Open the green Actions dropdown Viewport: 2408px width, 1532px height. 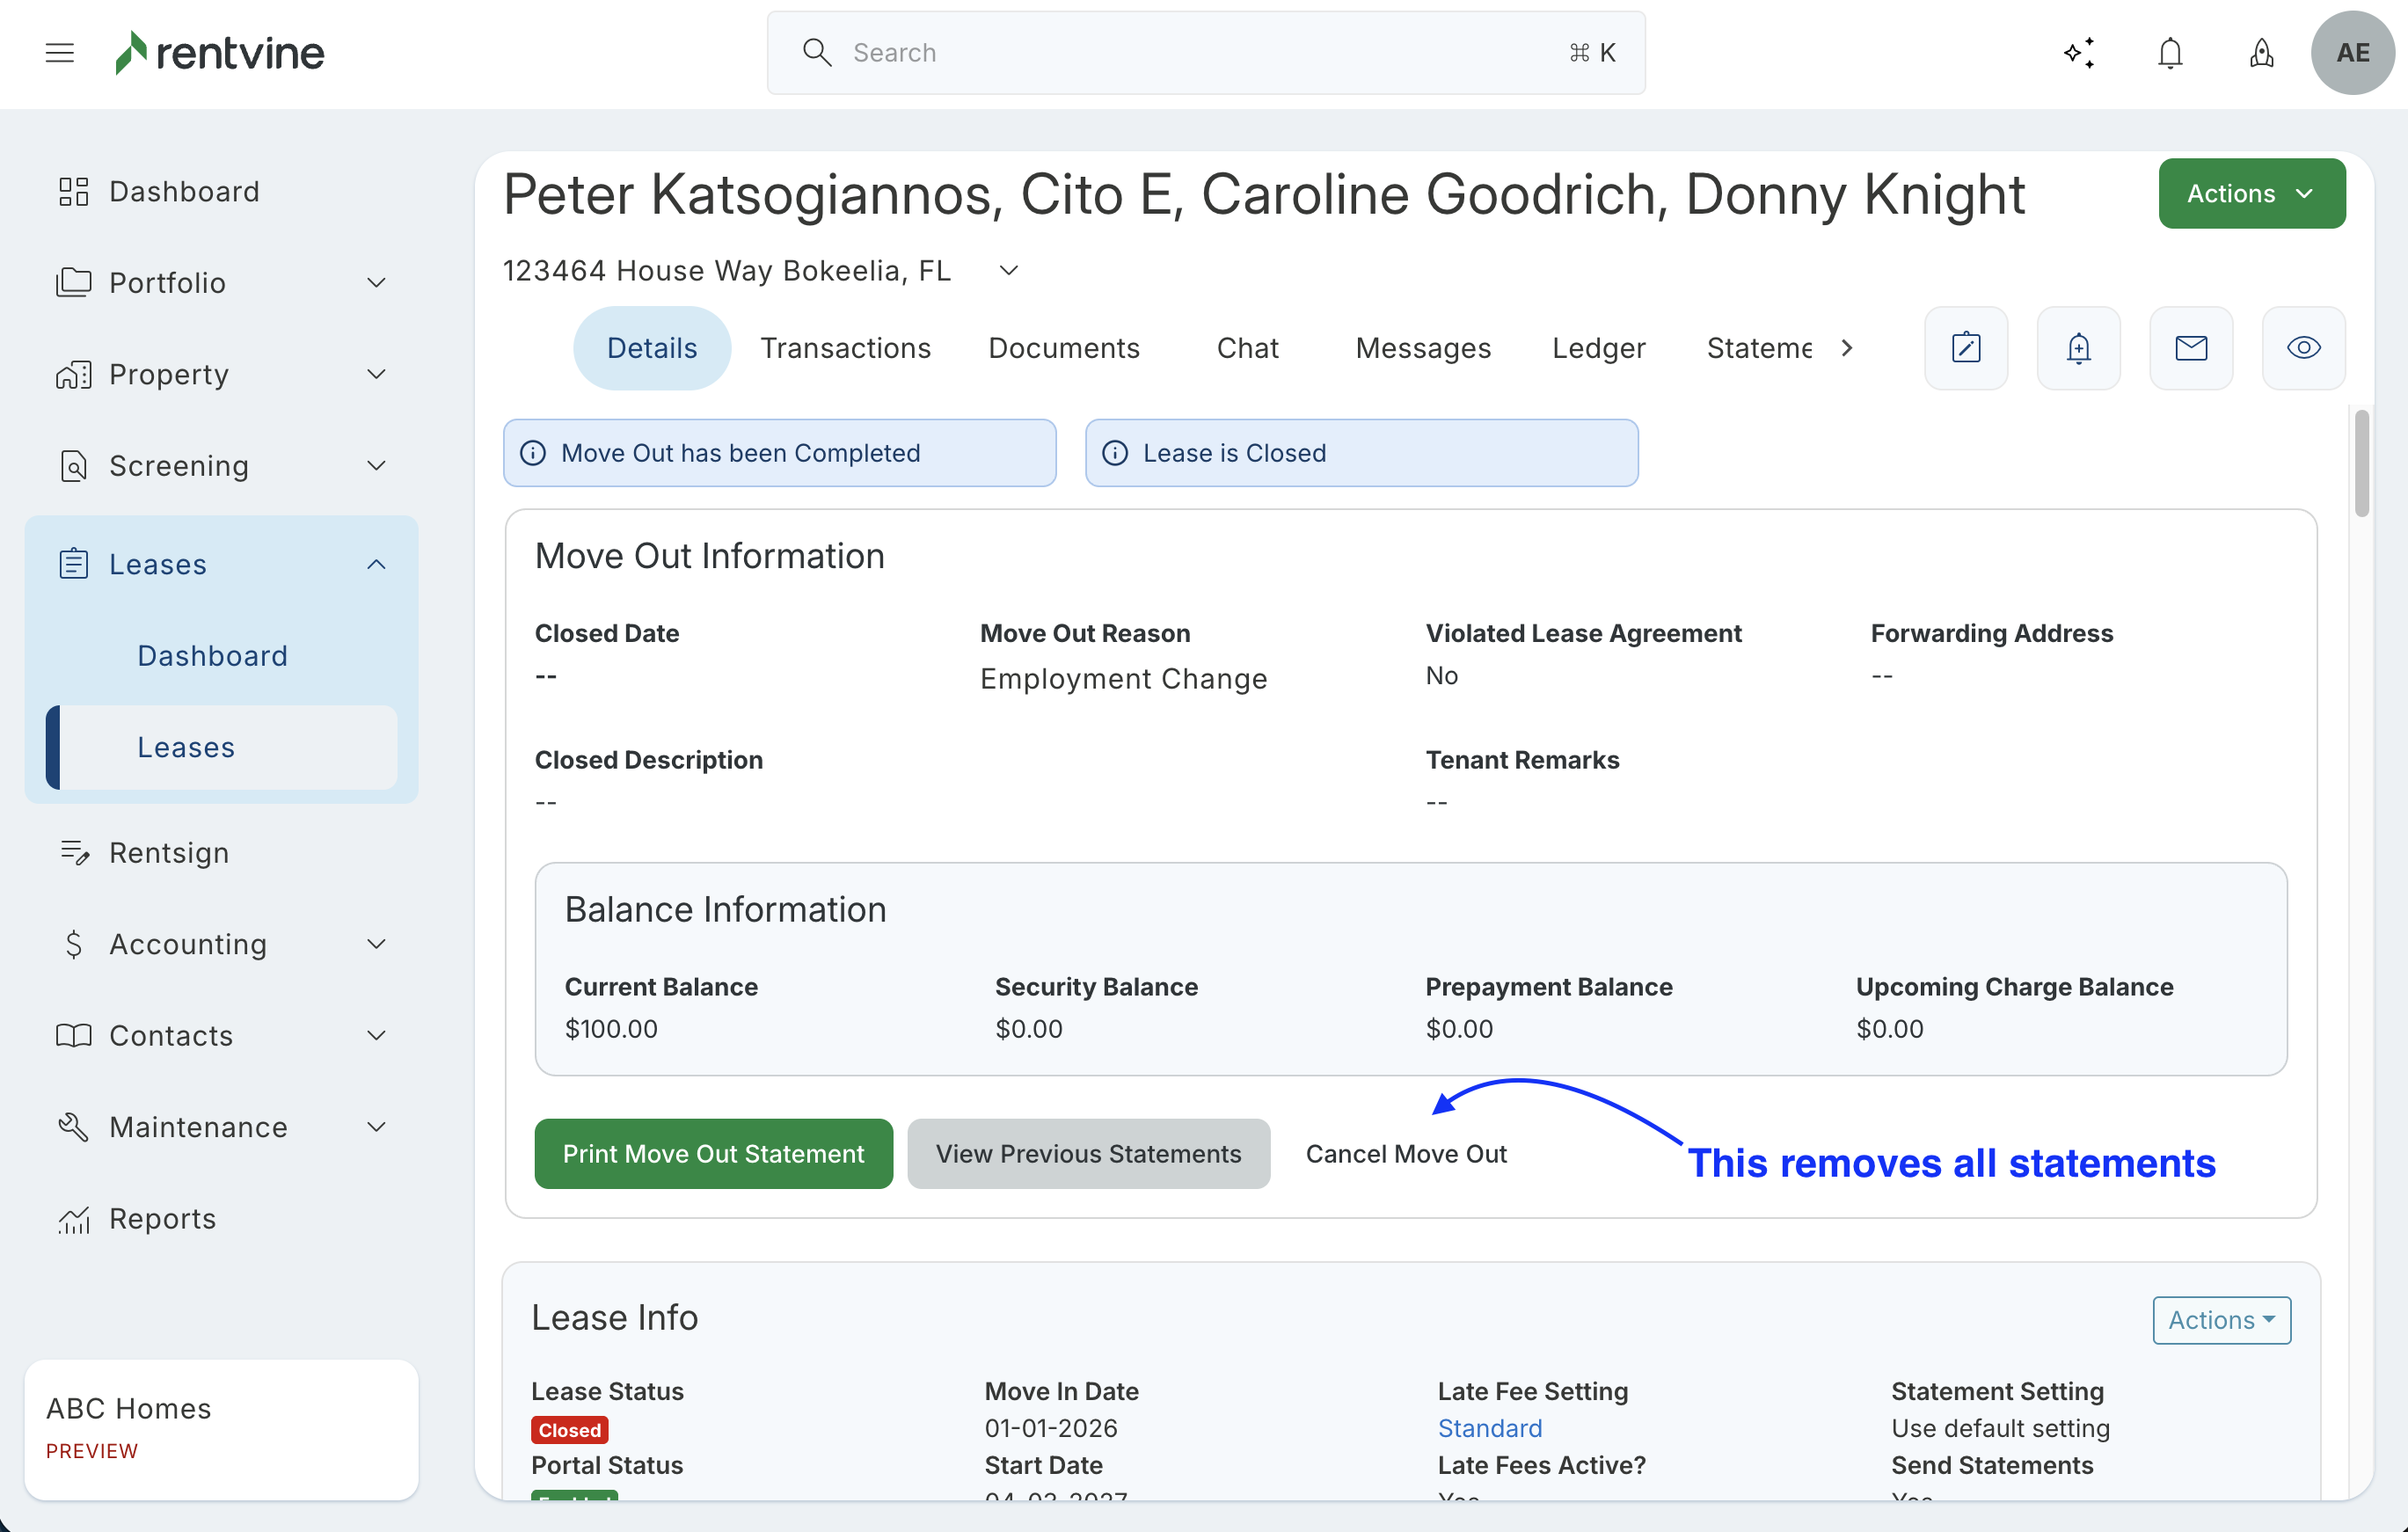[2251, 194]
